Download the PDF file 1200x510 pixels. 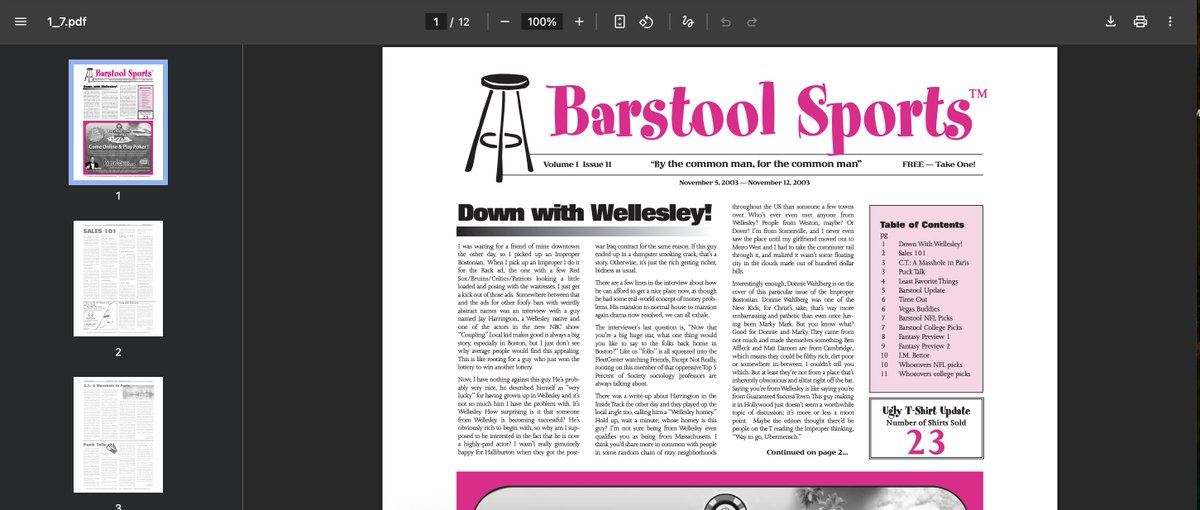[x=1110, y=22]
